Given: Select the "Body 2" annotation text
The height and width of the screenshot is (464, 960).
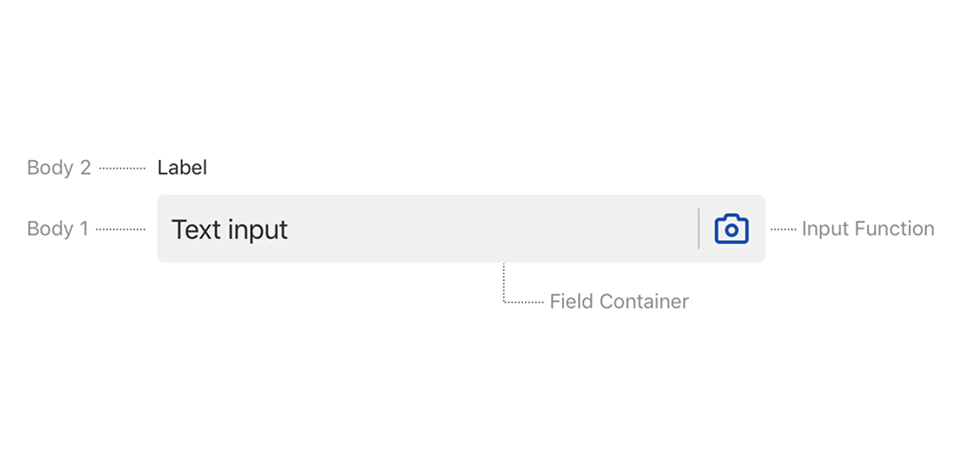Looking at the screenshot, I should tap(59, 168).
